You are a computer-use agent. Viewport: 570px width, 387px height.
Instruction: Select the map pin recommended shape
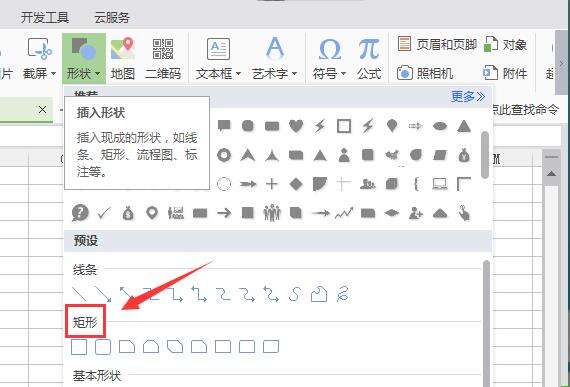(152, 213)
